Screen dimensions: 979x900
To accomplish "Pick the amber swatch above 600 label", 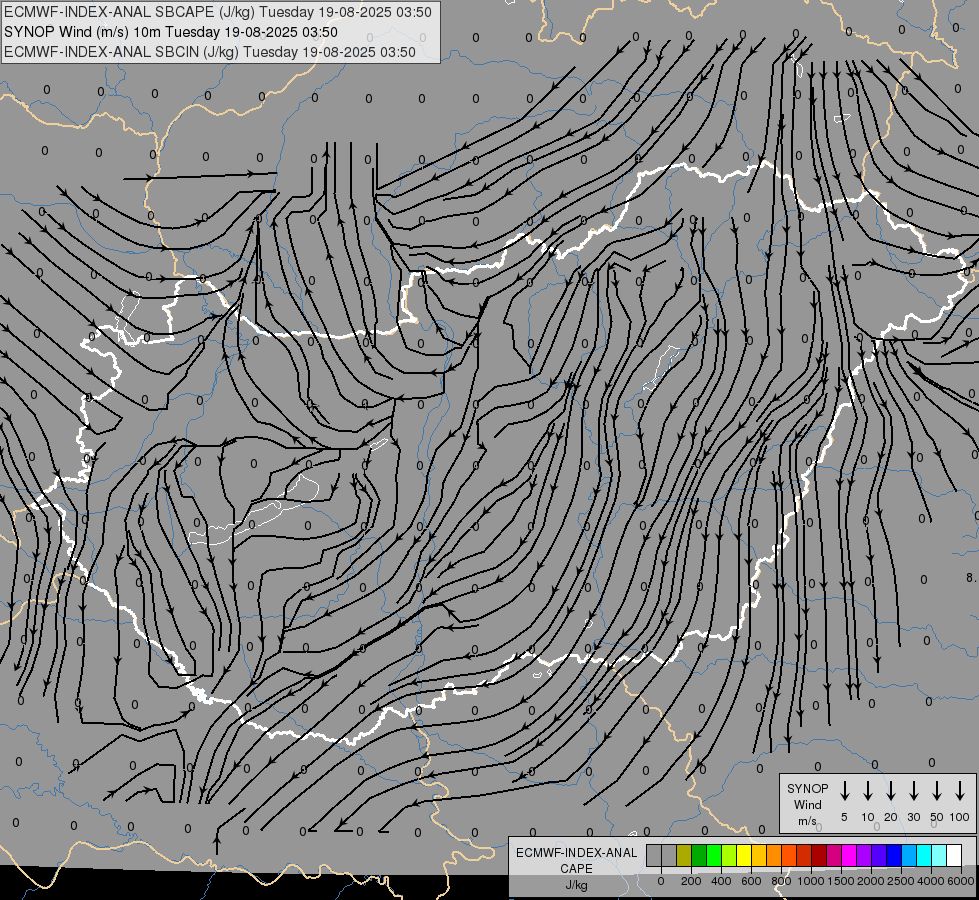I will (x=759, y=855).
